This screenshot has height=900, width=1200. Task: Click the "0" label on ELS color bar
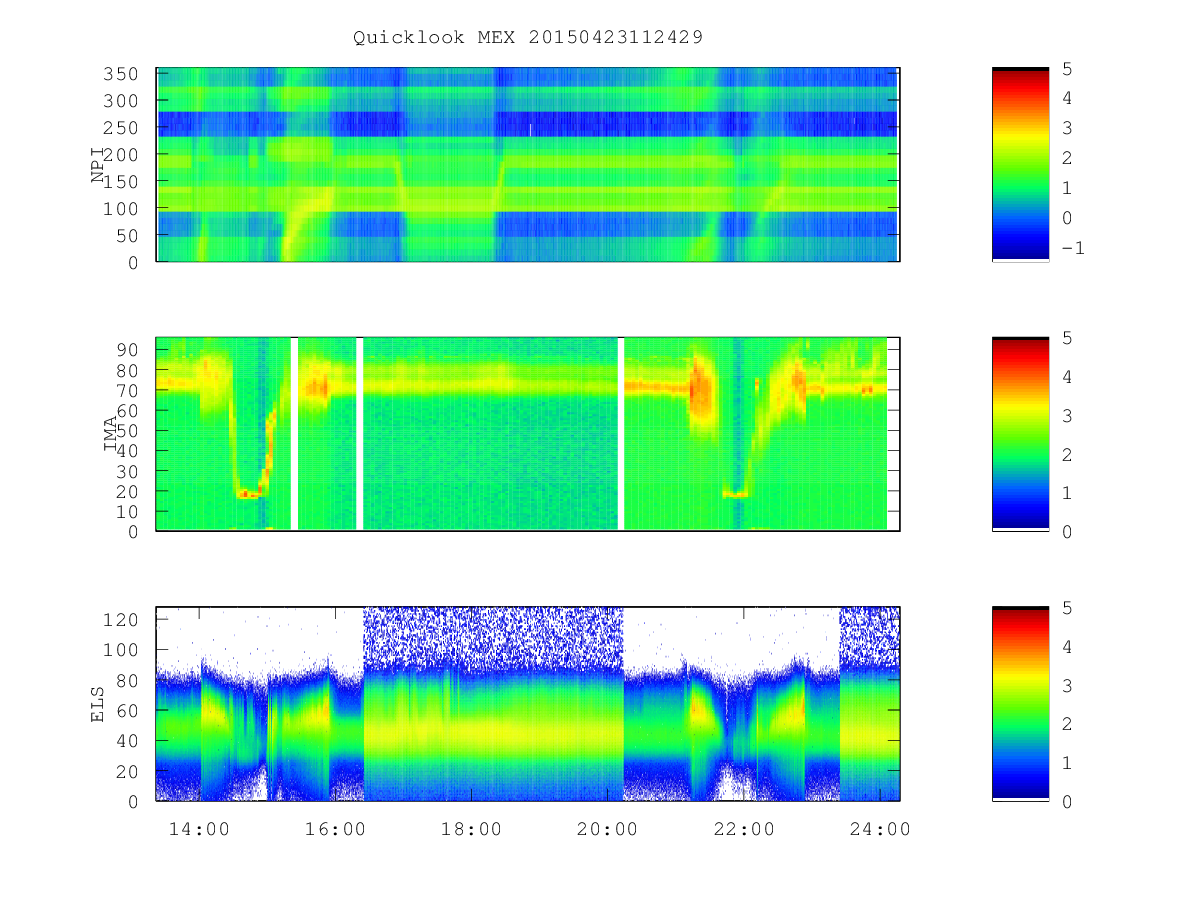pos(1066,801)
